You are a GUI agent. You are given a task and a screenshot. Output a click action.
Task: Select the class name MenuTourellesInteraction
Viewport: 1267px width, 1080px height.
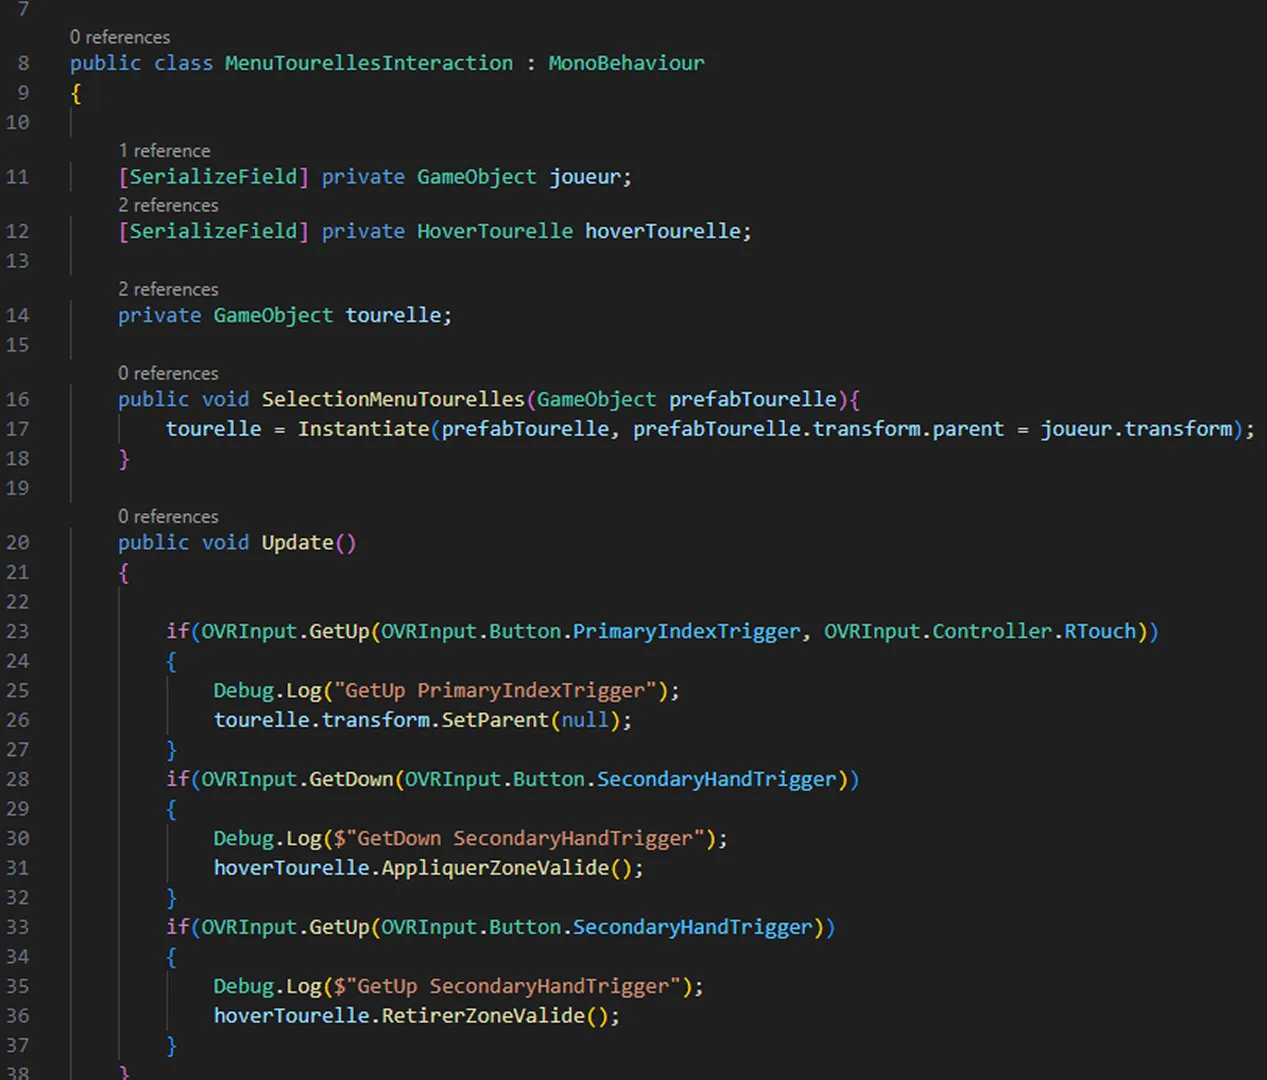368,62
